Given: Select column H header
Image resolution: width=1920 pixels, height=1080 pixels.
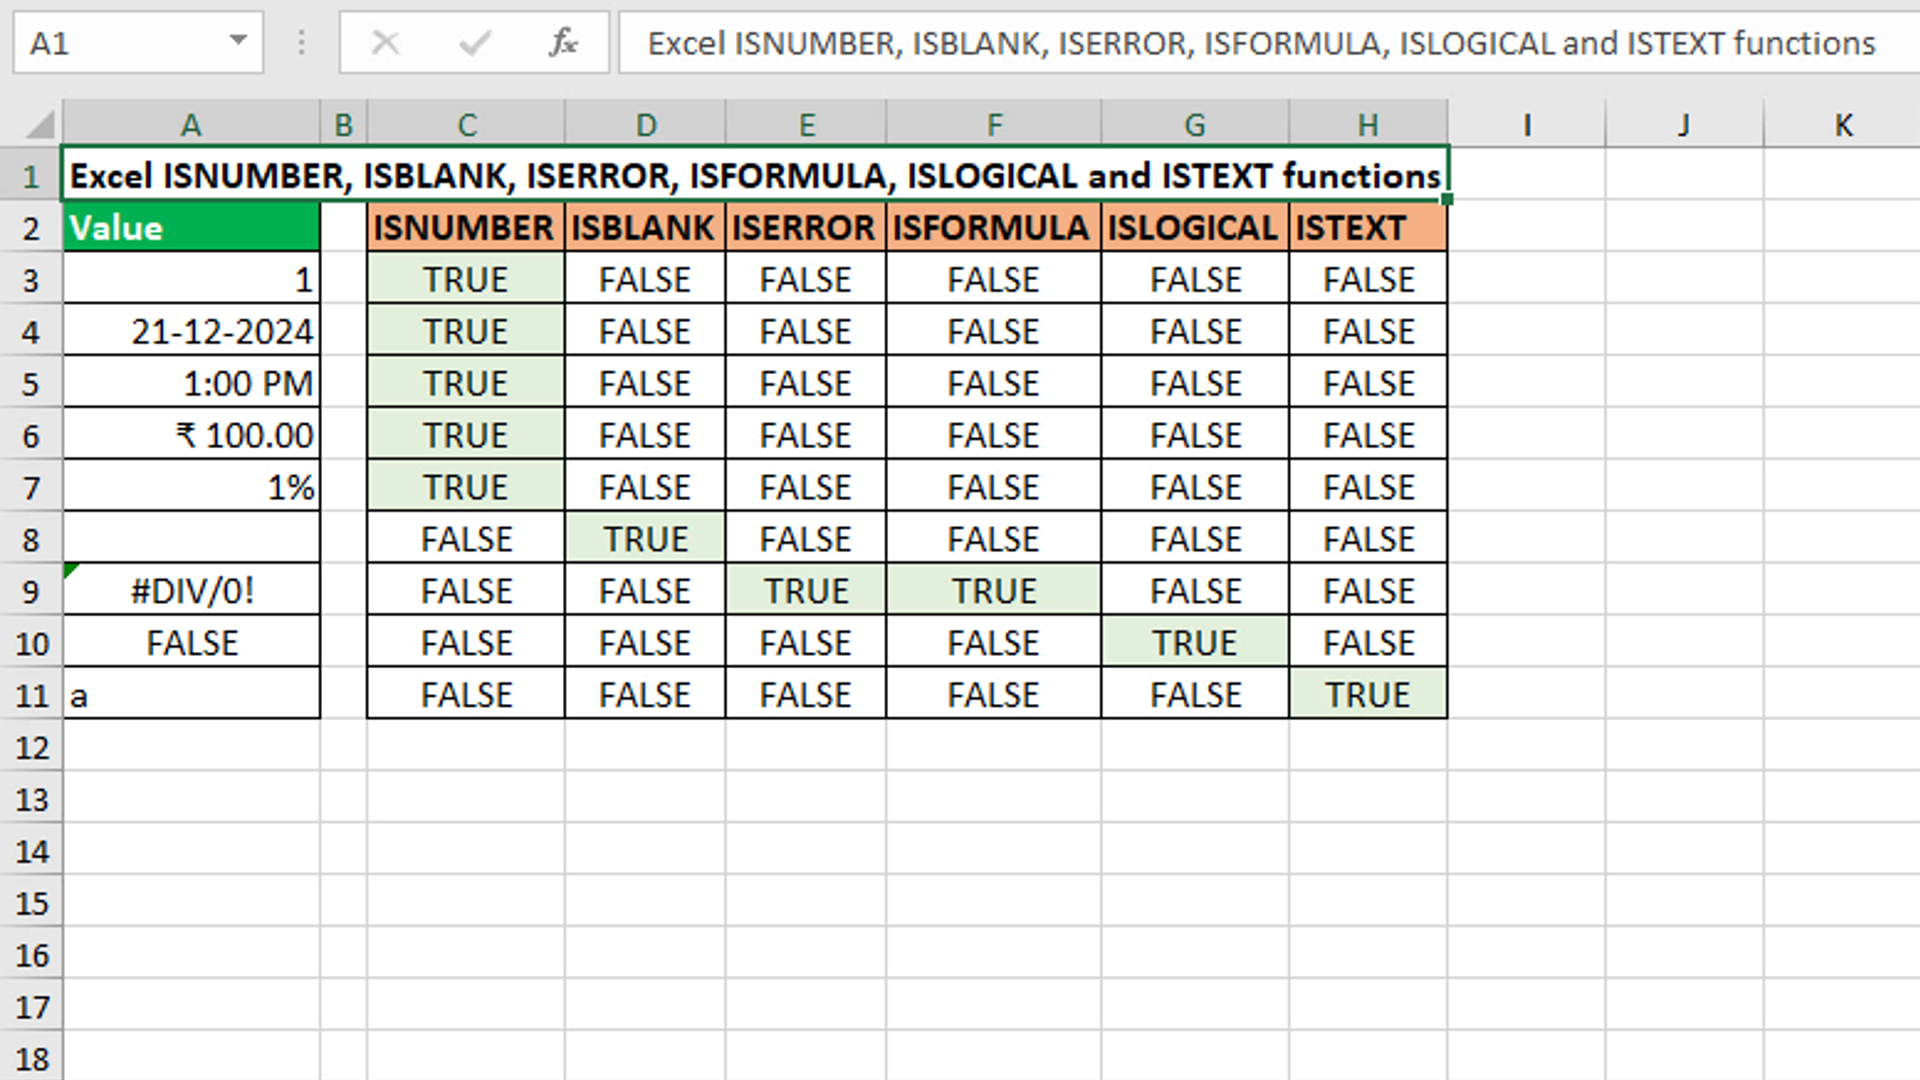Looking at the screenshot, I should click(1368, 125).
